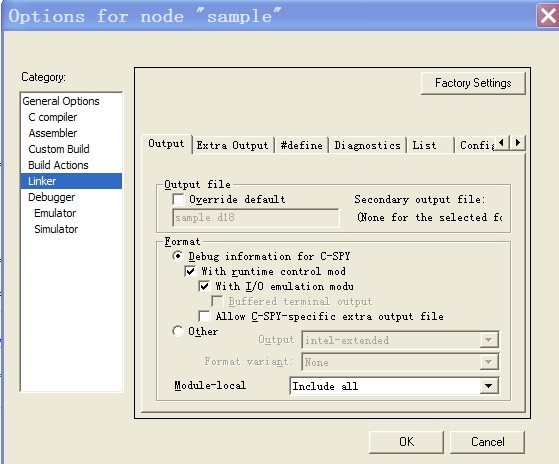559x464 pixels.
Task: Select Build Actions category
Action: (58, 165)
